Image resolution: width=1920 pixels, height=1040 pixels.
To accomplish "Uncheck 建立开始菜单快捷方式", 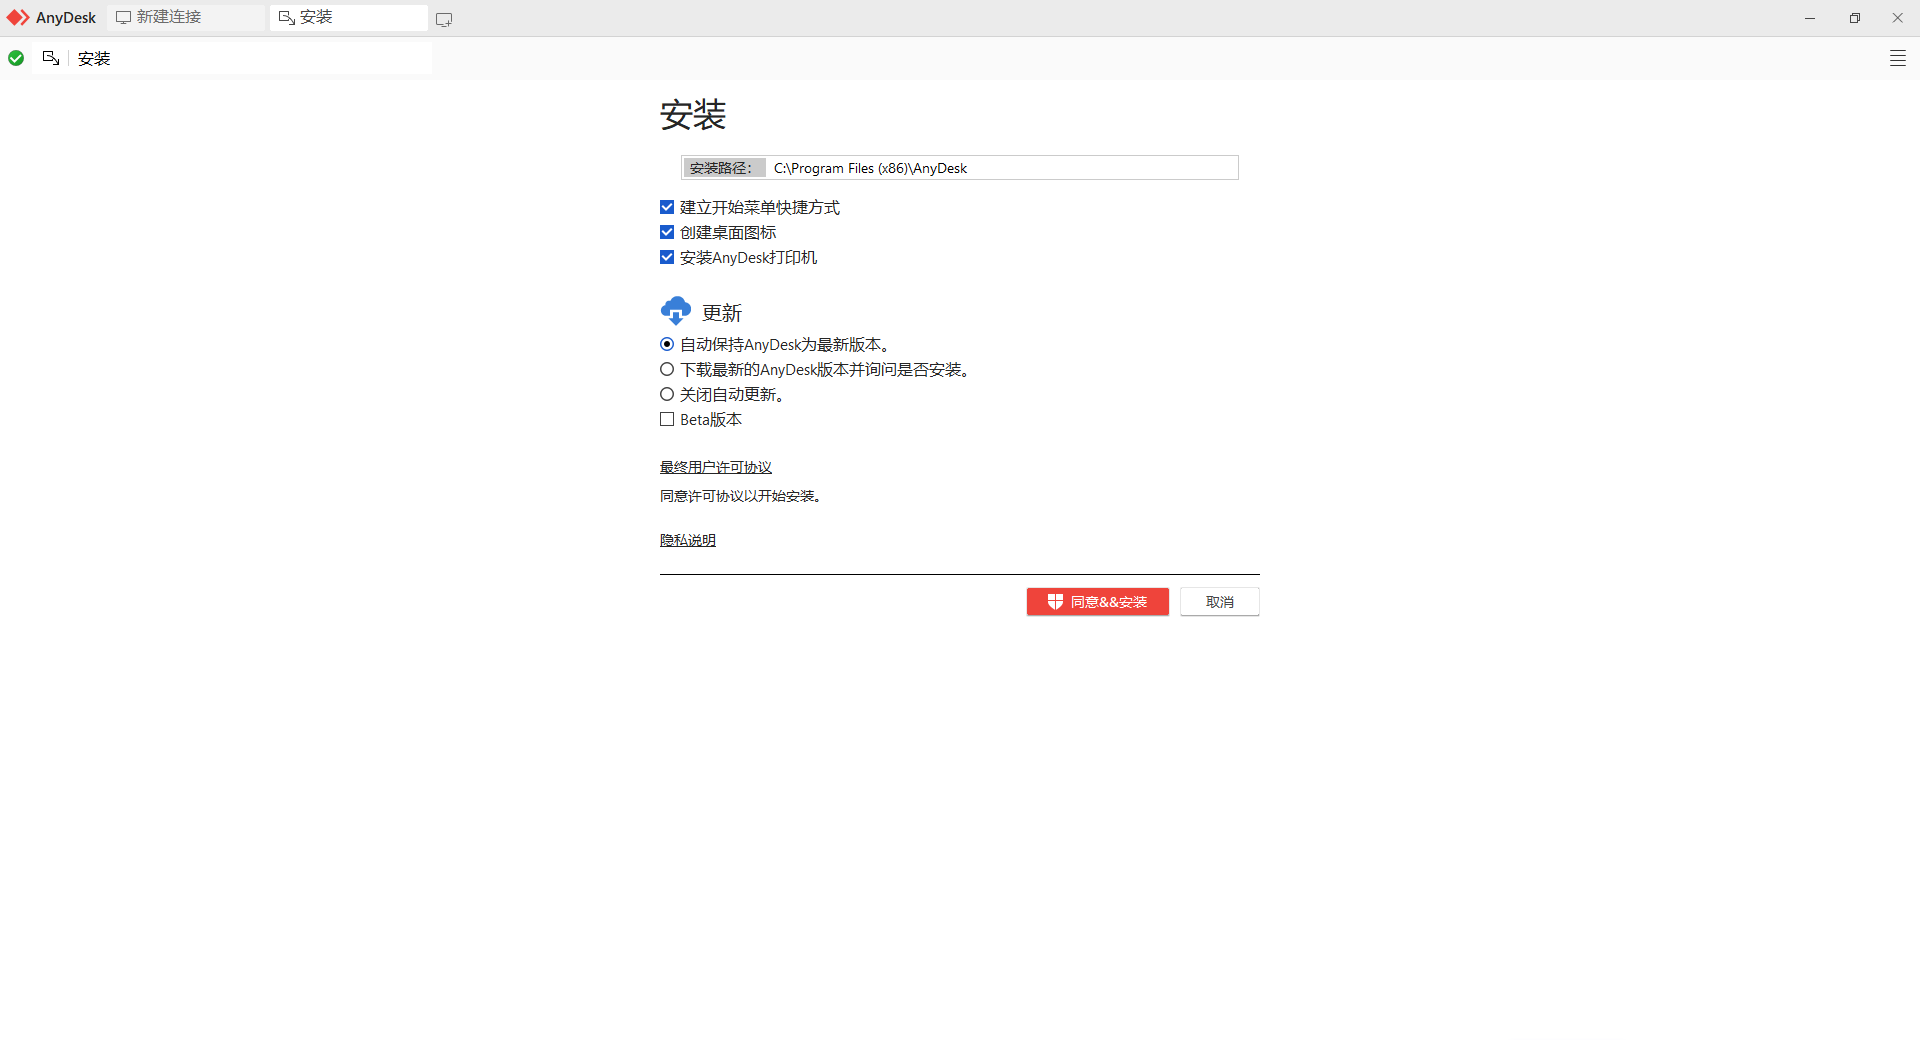I will [667, 206].
